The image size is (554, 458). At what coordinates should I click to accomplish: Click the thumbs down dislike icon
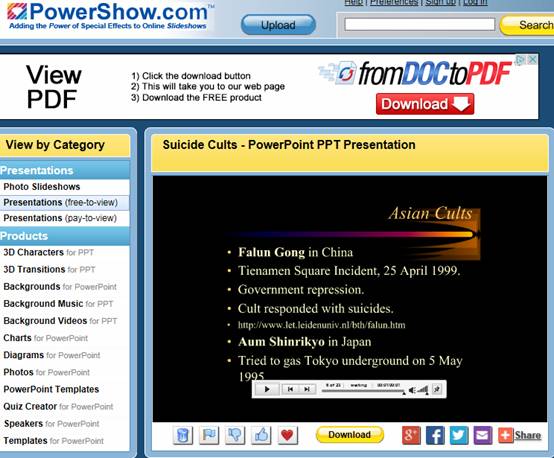coord(235,435)
